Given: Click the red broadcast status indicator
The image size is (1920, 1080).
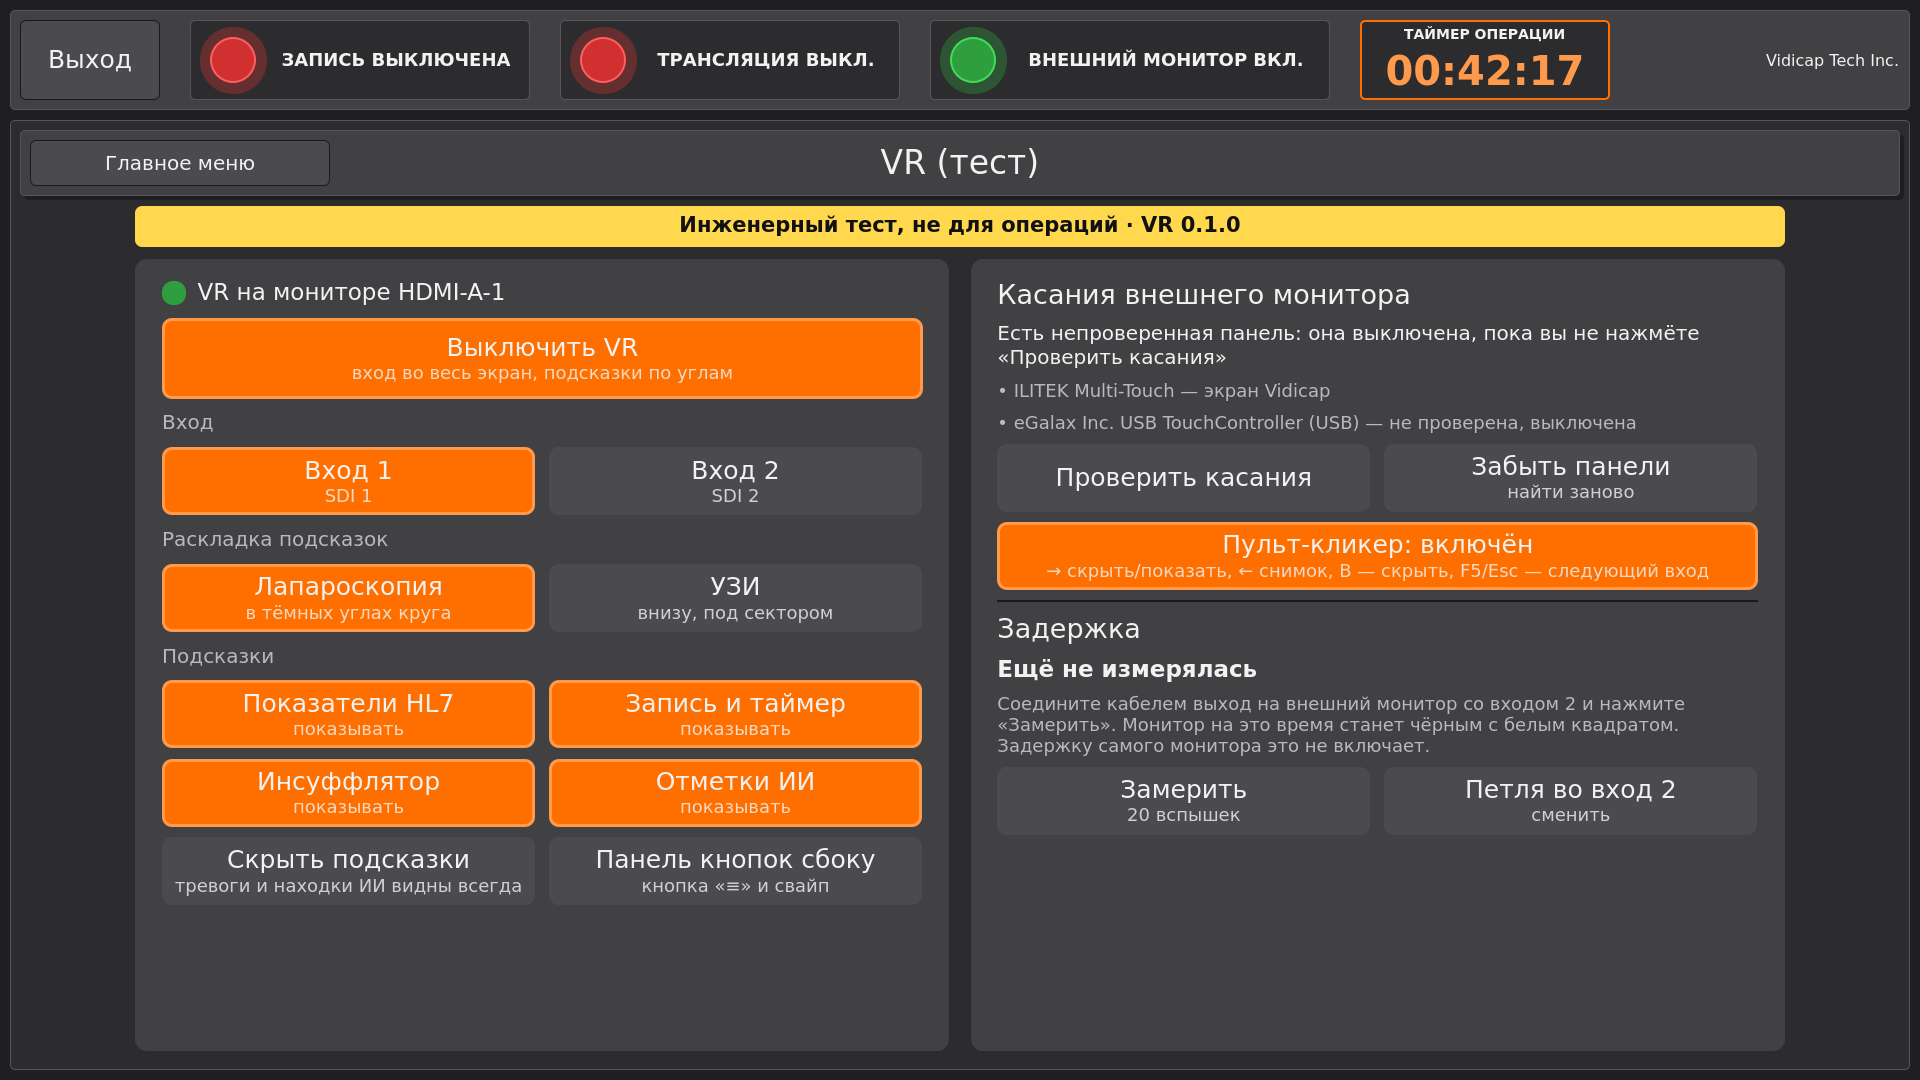Looking at the screenshot, I should coord(603,60).
